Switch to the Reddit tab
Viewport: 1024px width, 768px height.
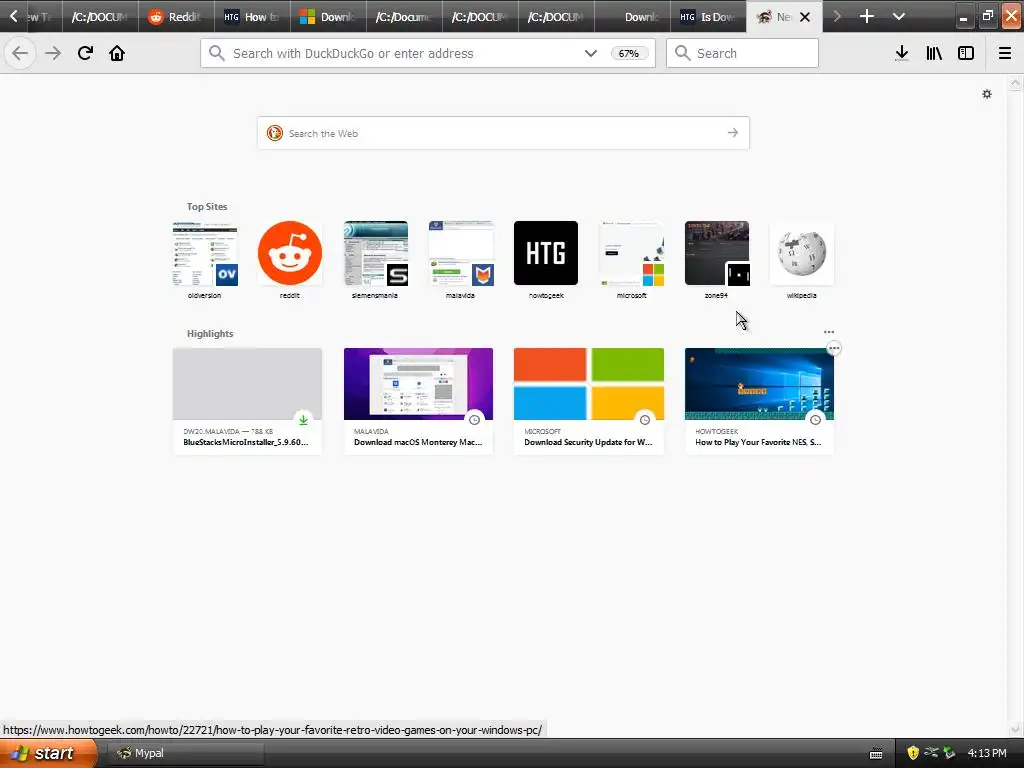176,16
